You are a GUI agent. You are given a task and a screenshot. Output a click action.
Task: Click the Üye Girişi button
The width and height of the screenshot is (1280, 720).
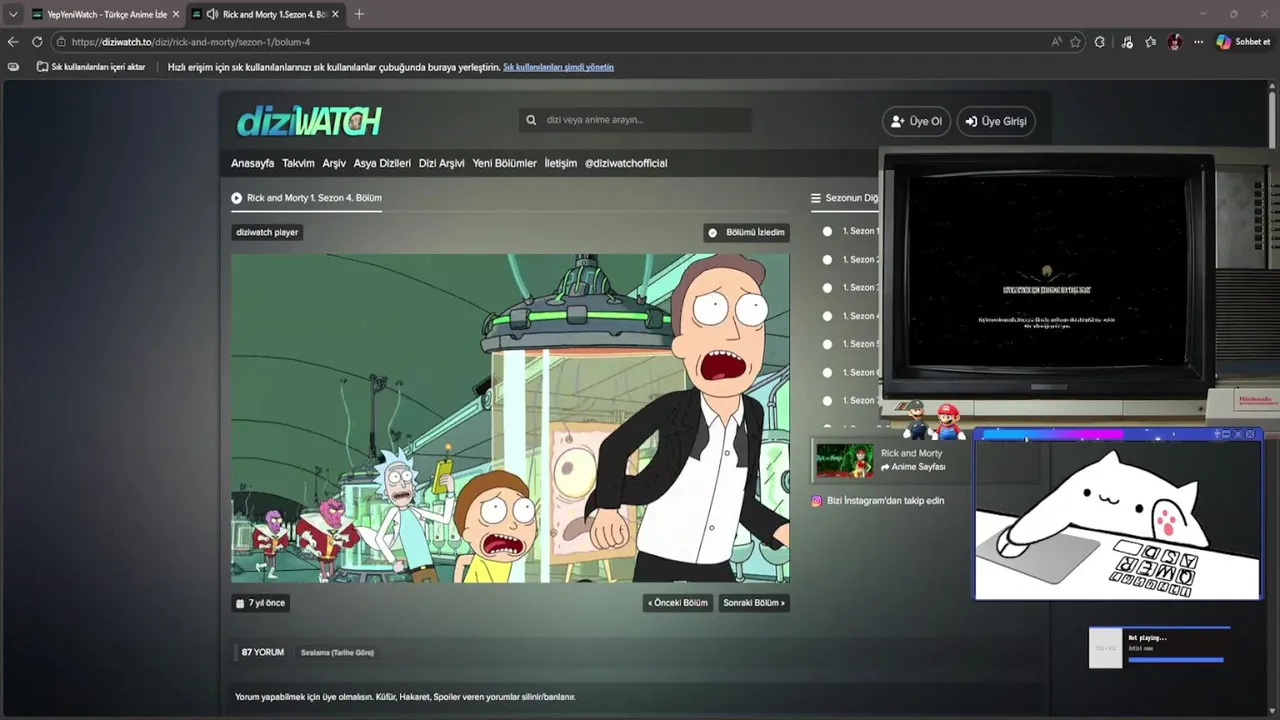coord(995,121)
